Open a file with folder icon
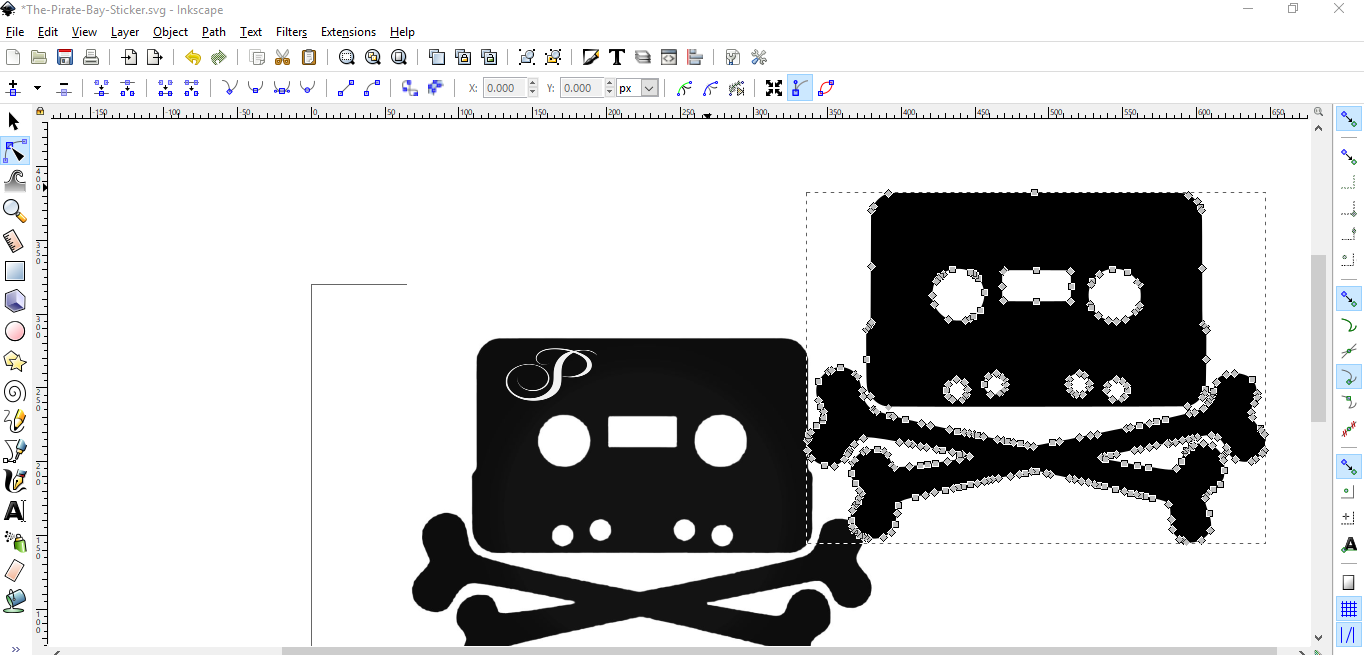 point(39,57)
